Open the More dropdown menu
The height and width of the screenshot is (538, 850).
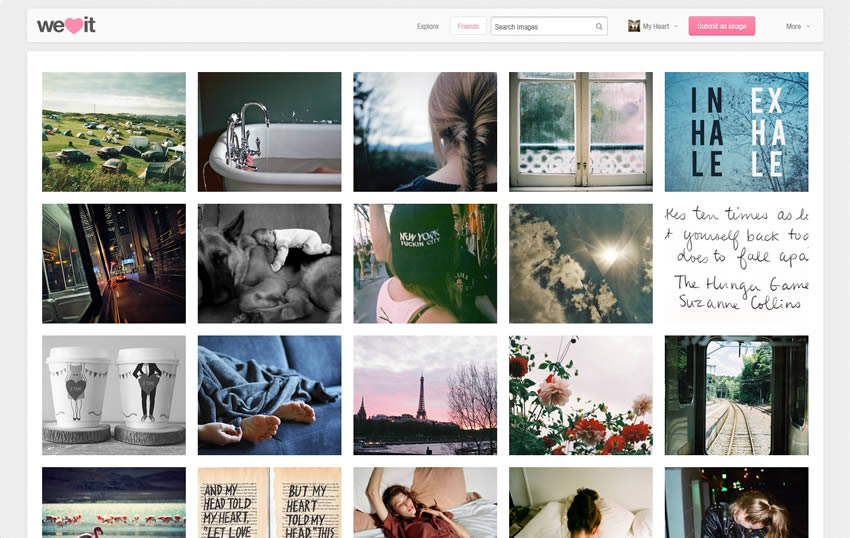coord(798,26)
